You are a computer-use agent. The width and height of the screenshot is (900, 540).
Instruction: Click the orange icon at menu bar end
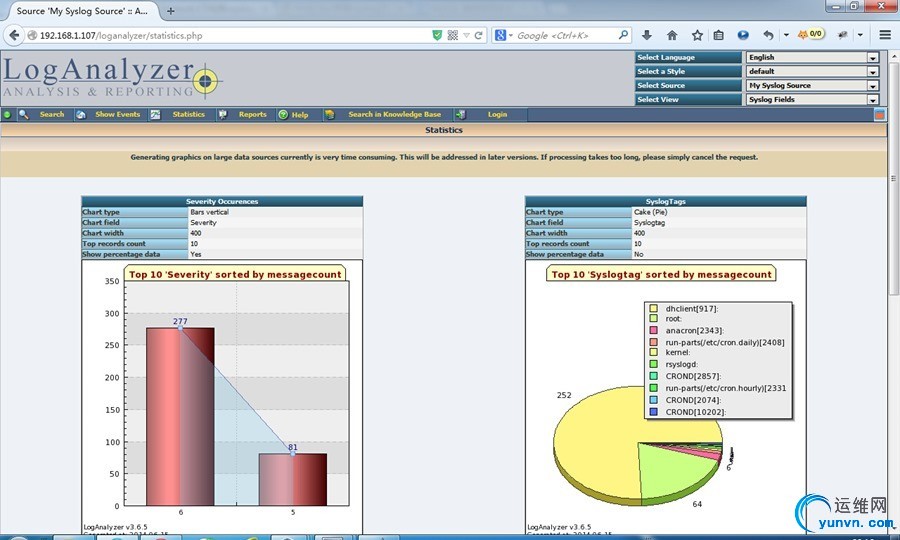coord(879,115)
